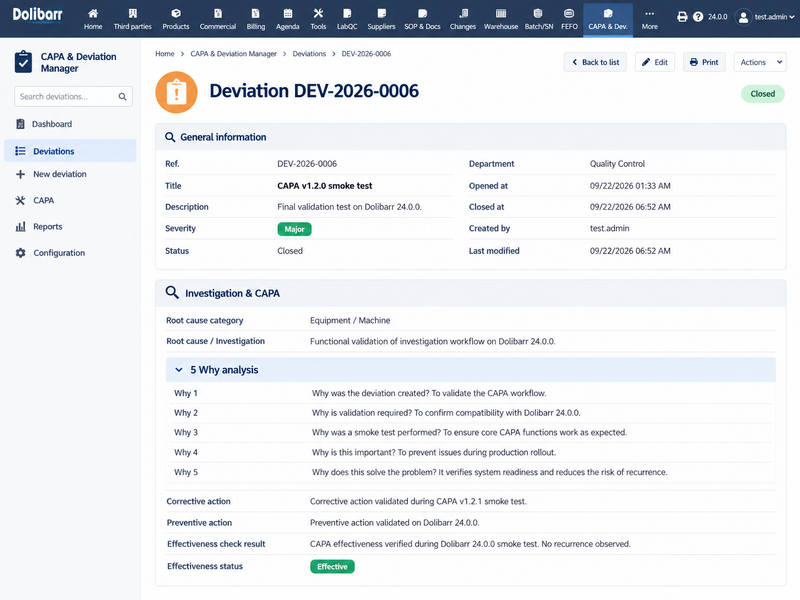Click Deviations breadcrumb link
The width and height of the screenshot is (800, 600).
[x=309, y=54]
